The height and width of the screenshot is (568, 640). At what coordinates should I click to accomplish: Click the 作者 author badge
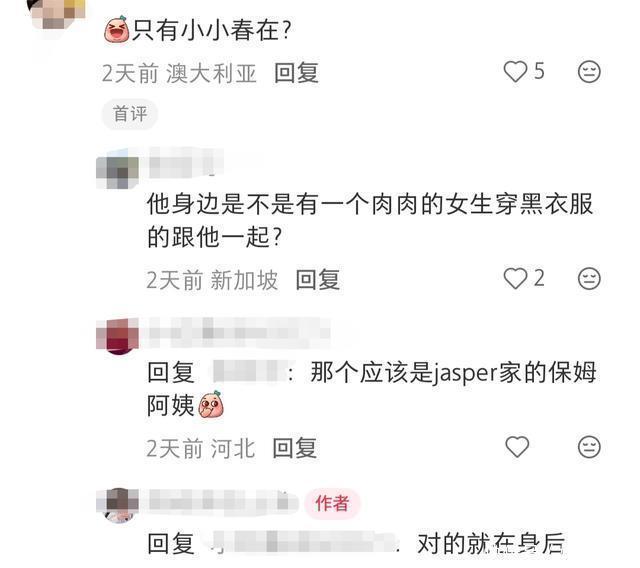332,503
